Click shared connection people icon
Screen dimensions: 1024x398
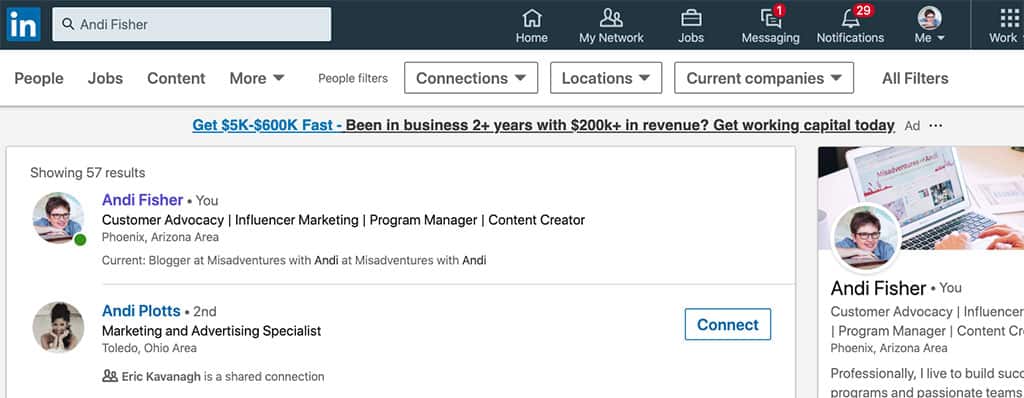click(x=110, y=376)
